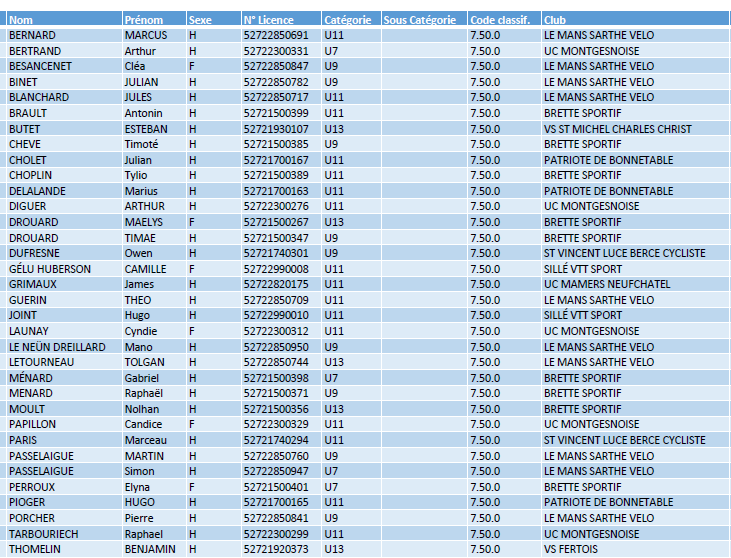
Task: Select the Club column header
Action: [x=556, y=20]
